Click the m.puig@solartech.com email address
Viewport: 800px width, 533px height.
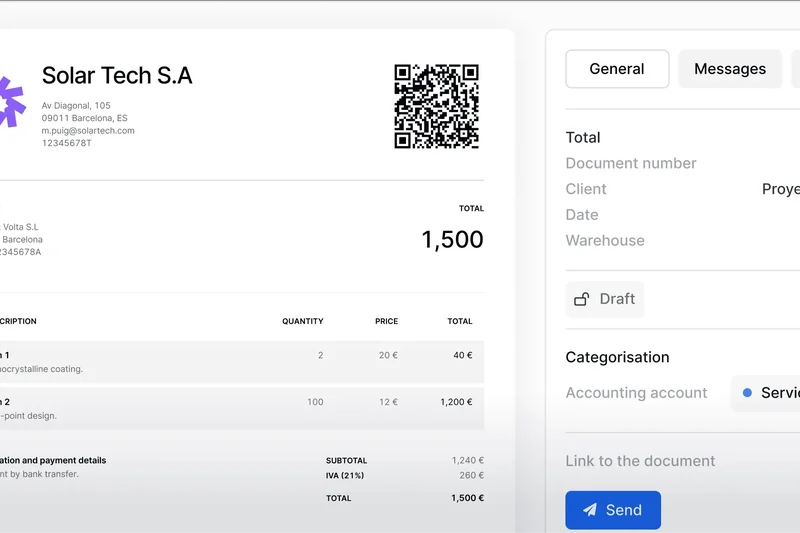pos(88,131)
